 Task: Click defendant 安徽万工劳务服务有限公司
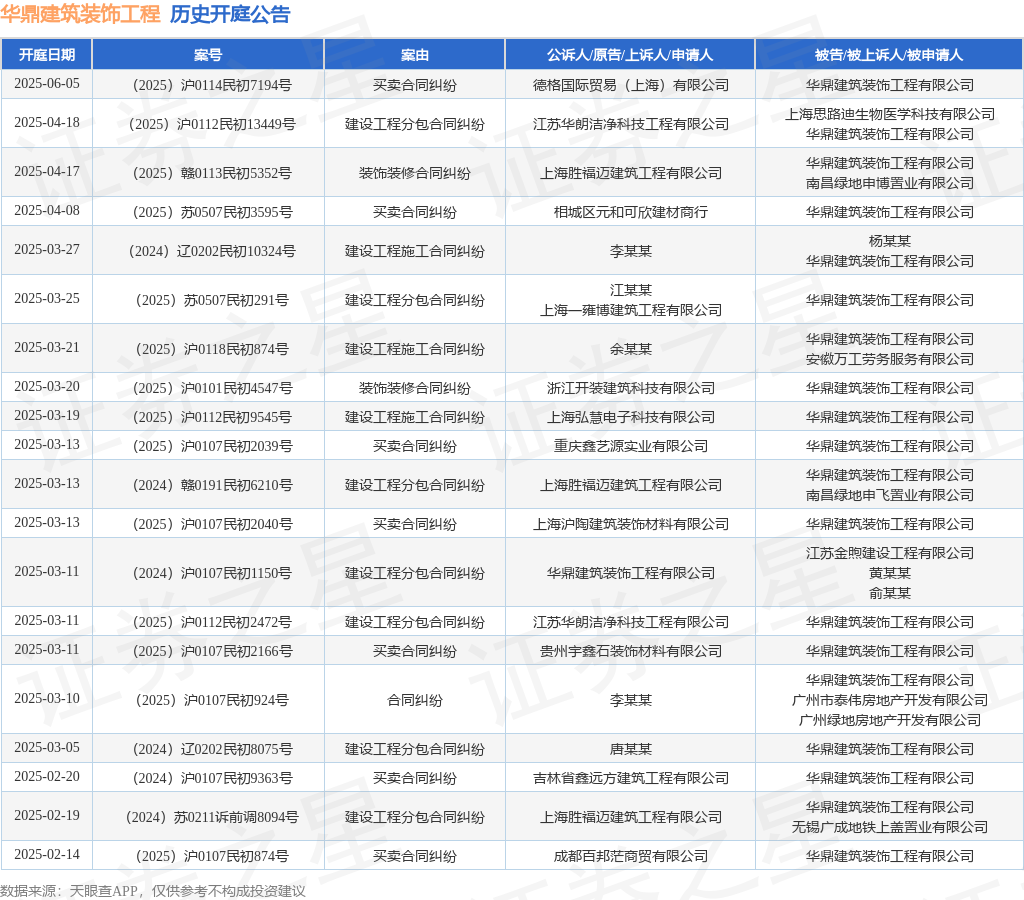pos(889,359)
